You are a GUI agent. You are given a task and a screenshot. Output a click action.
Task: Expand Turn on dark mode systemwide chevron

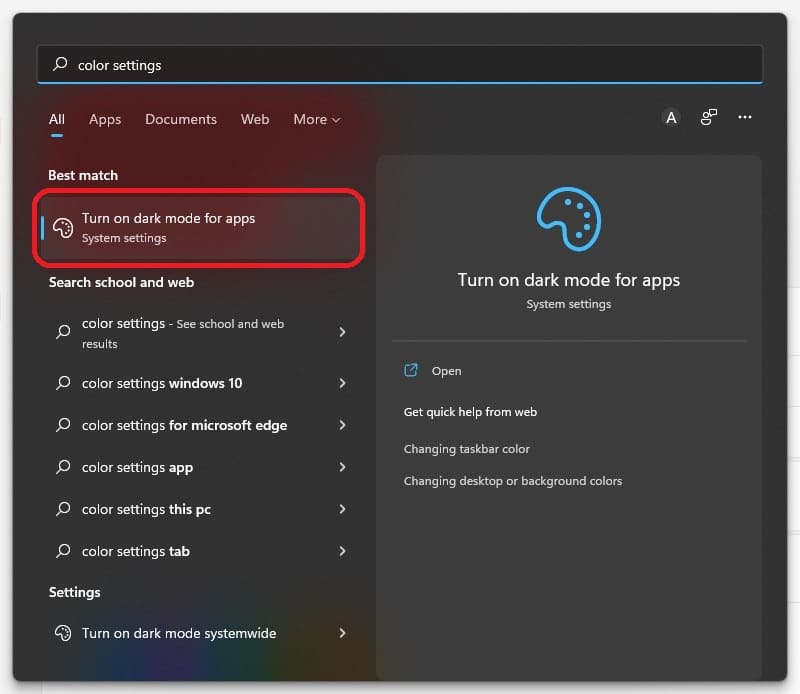(x=342, y=633)
